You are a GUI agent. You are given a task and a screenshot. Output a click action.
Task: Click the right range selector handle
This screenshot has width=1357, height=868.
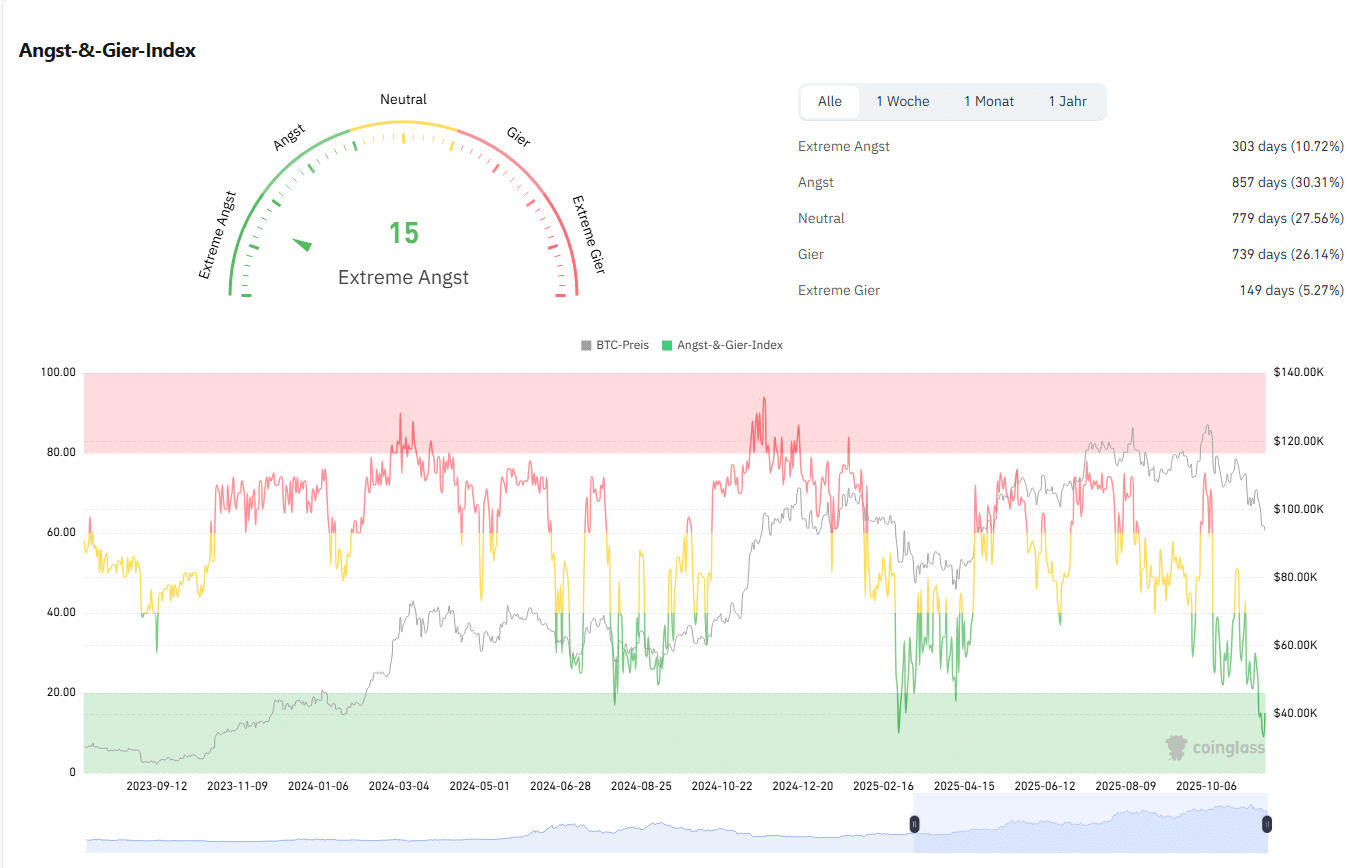tap(1266, 823)
